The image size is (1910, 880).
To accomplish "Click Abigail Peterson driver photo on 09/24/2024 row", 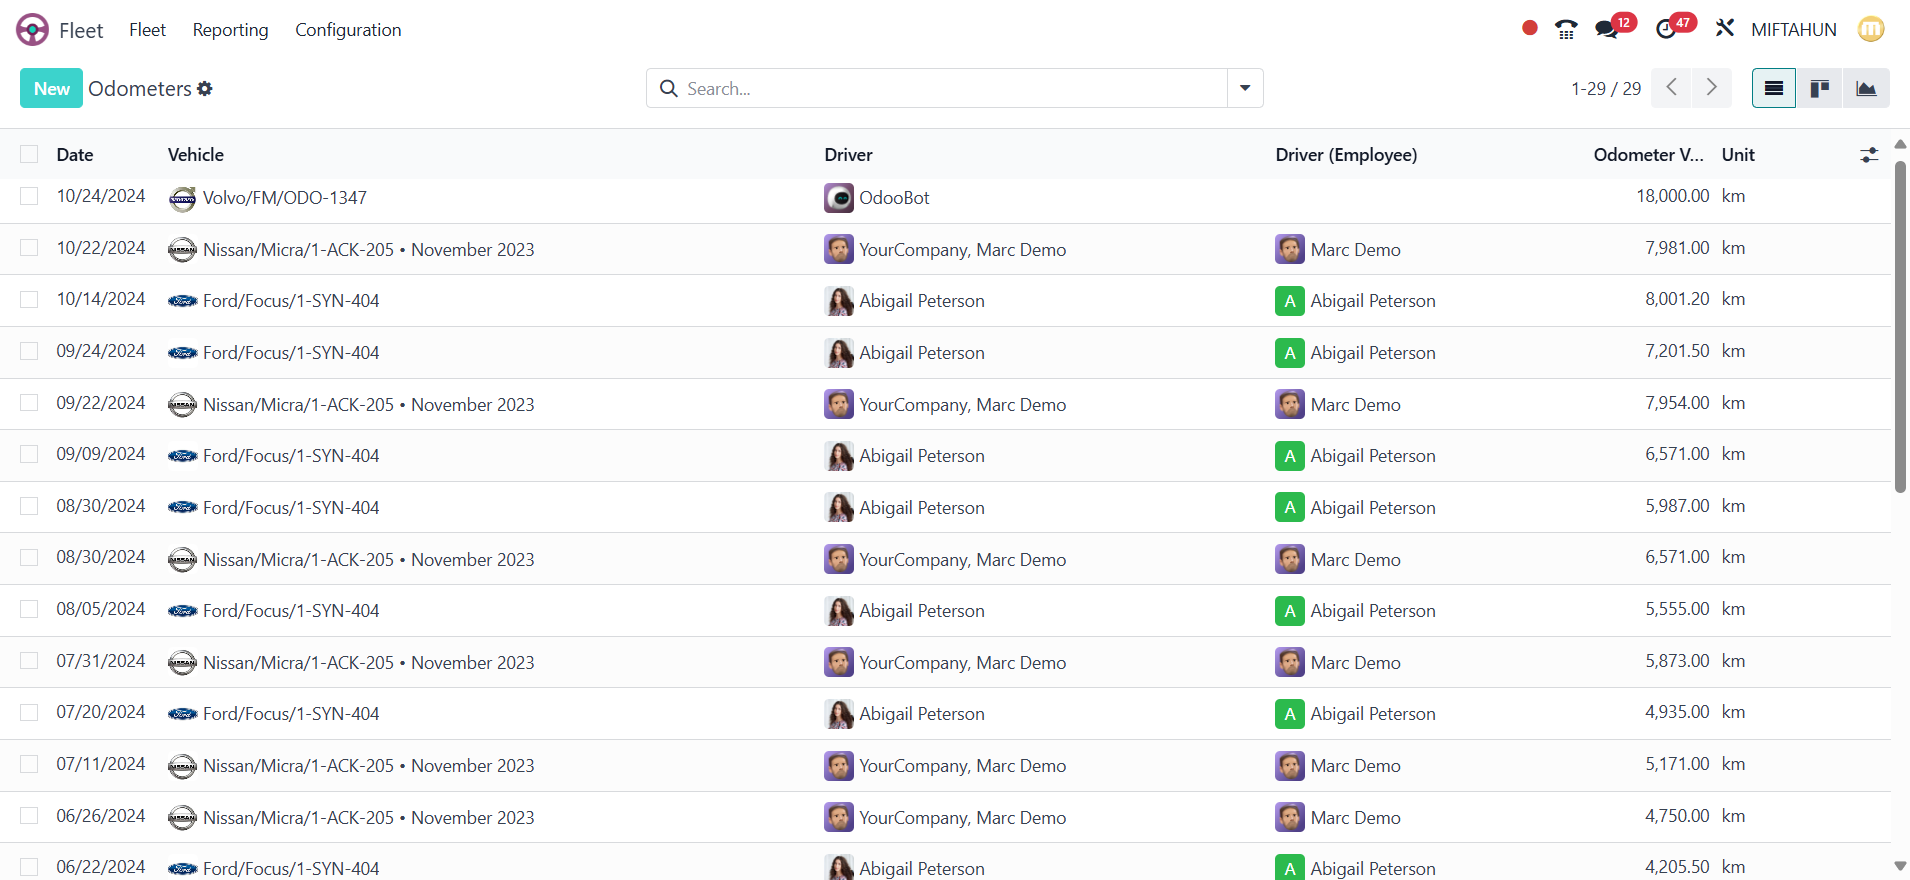I will point(839,353).
